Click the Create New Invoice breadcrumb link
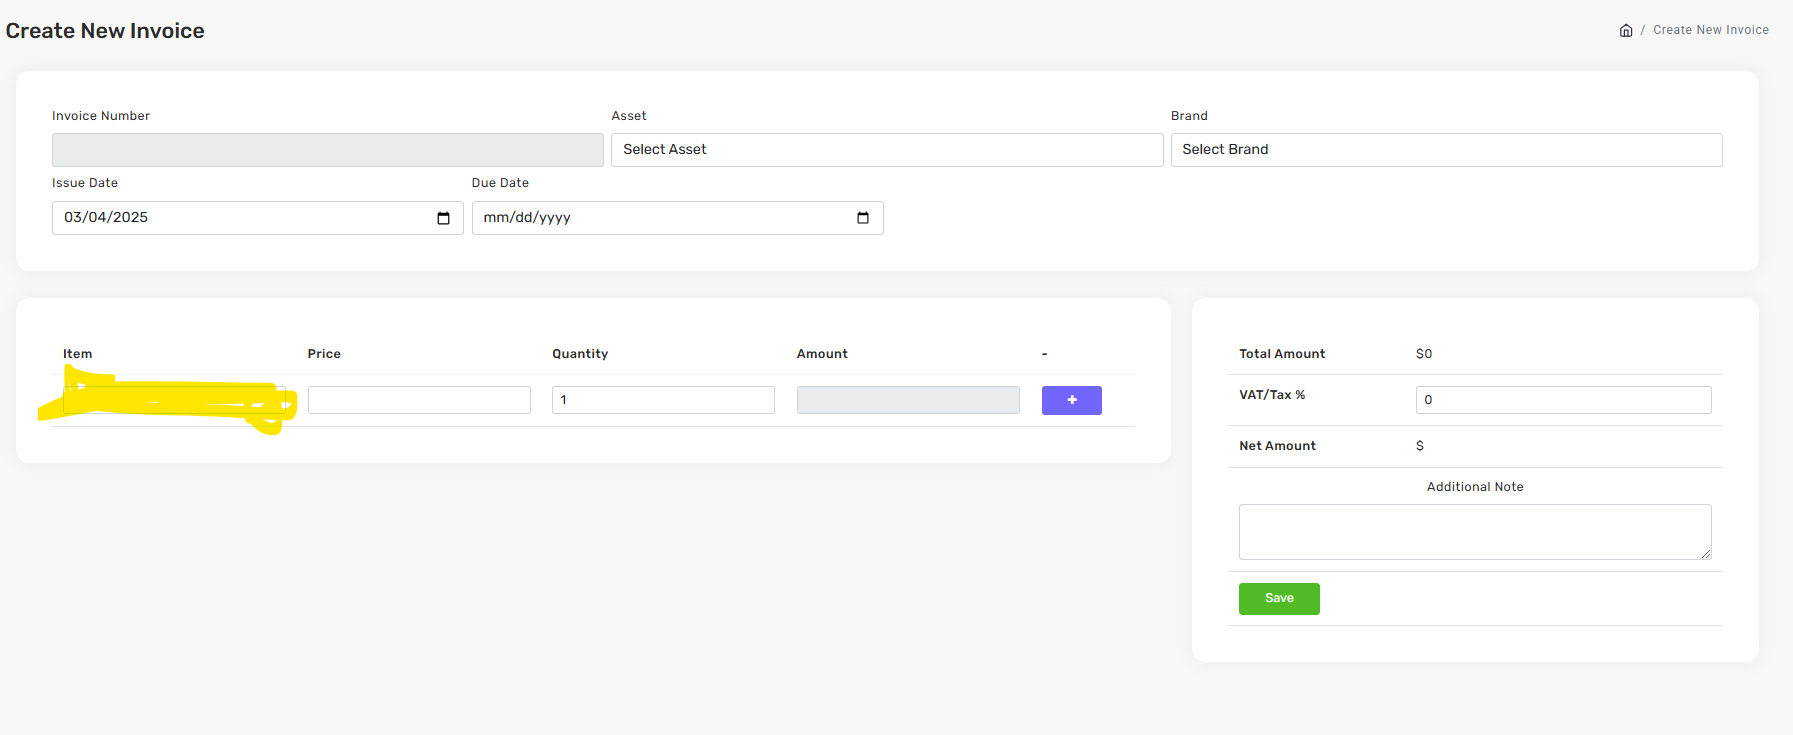The width and height of the screenshot is (1793, 735). (1710, 30)
